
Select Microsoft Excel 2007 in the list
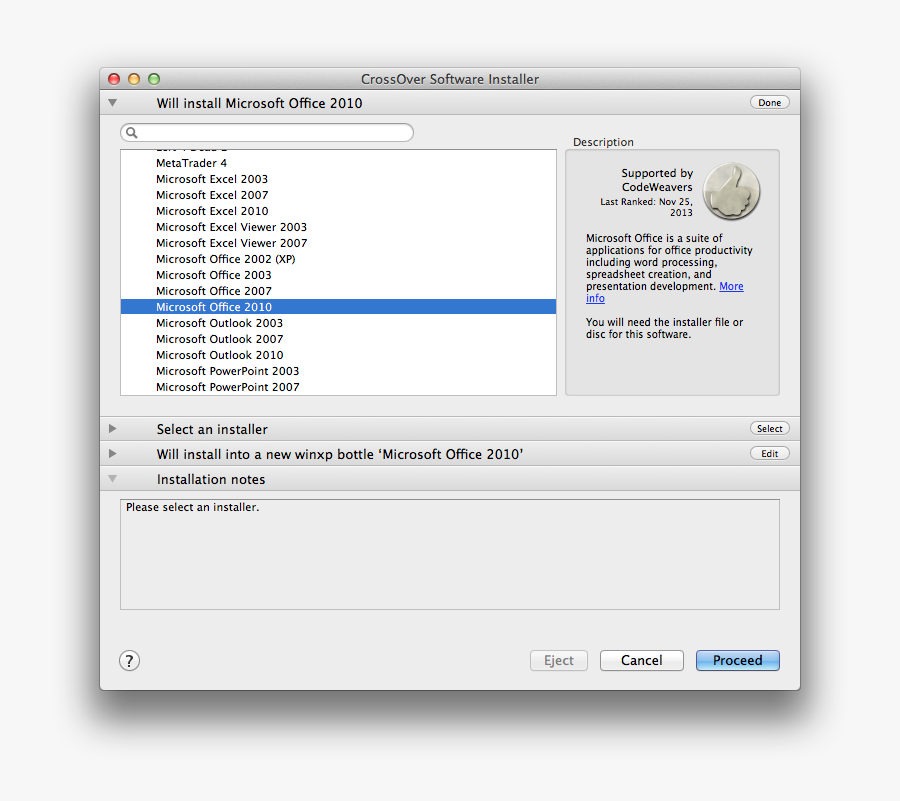[x=339, y=195]
